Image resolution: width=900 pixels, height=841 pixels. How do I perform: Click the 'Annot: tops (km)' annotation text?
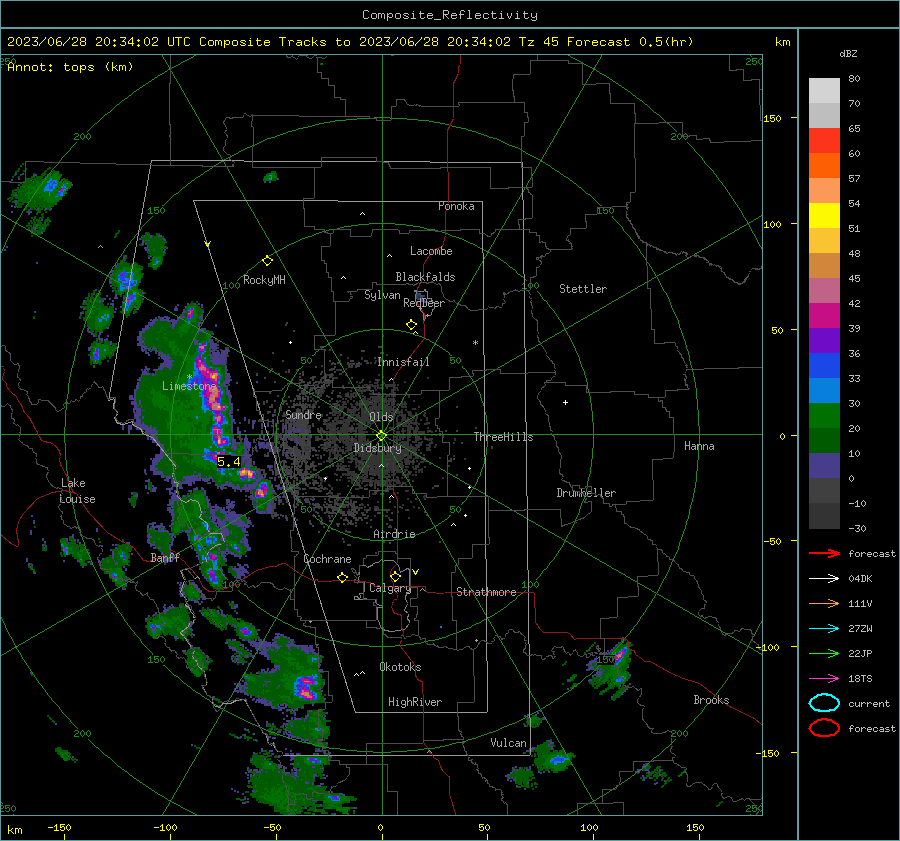pos(70,67)
